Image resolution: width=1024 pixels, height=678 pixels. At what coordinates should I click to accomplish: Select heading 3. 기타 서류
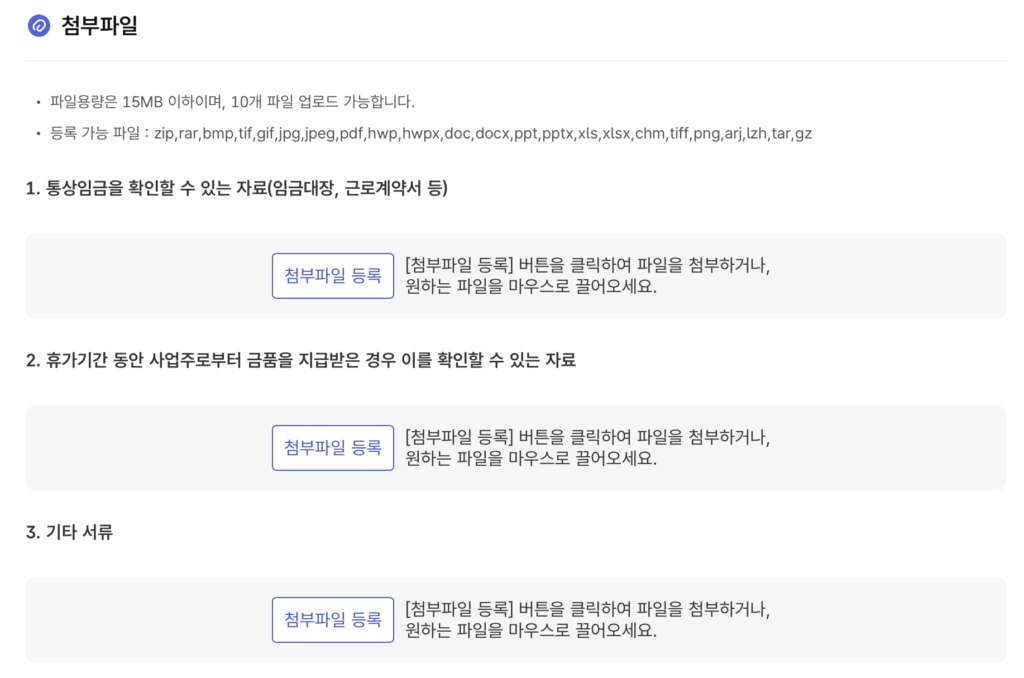(69, 532)
